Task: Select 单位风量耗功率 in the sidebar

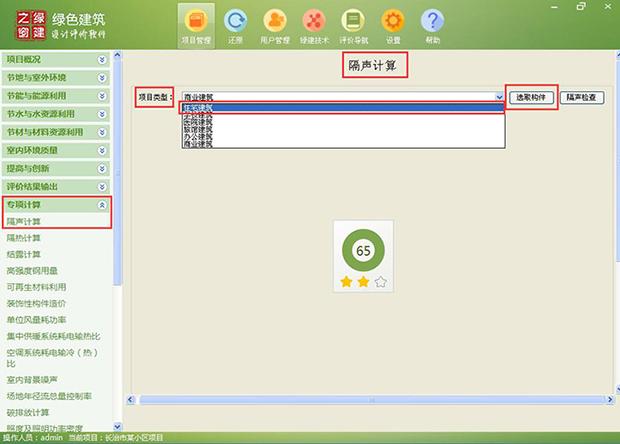Action: pos(36,320)
